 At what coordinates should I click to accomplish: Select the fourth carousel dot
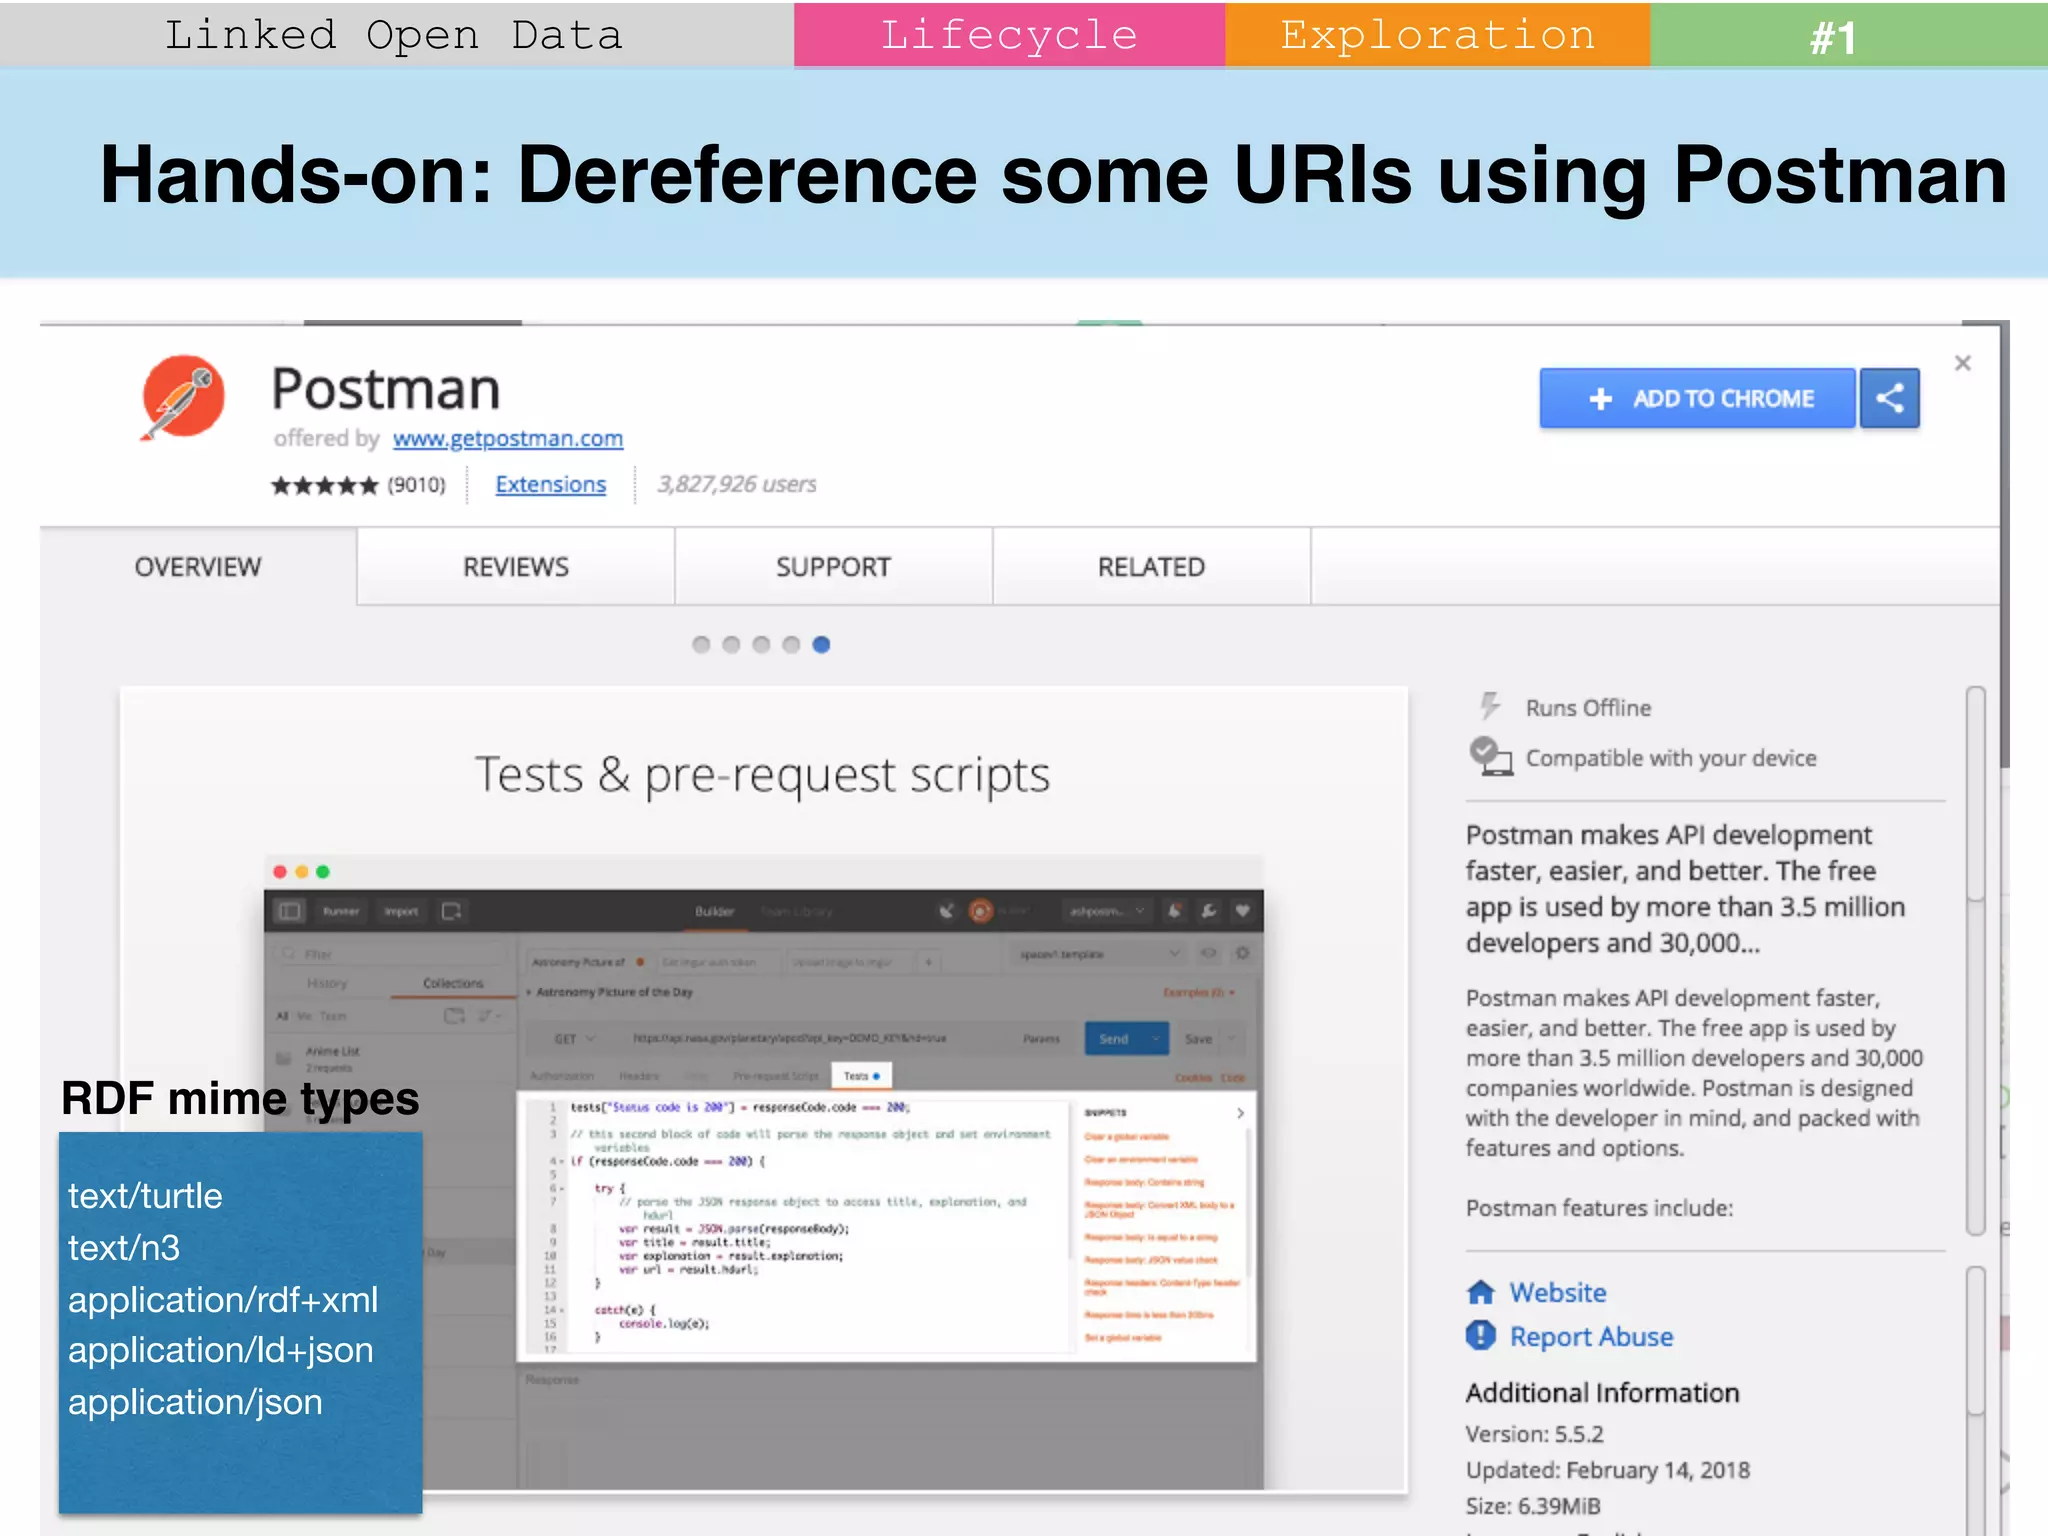point(791,645)
